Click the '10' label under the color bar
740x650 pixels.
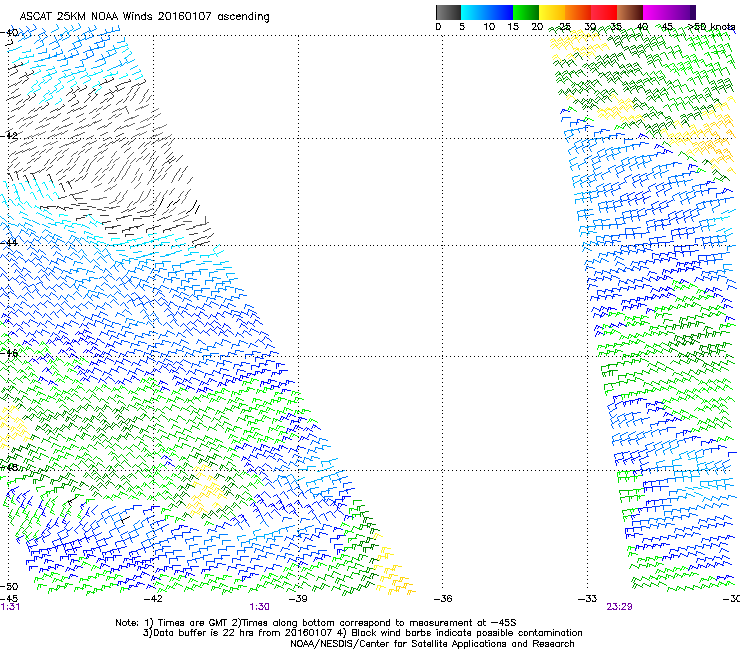[489, 27]
